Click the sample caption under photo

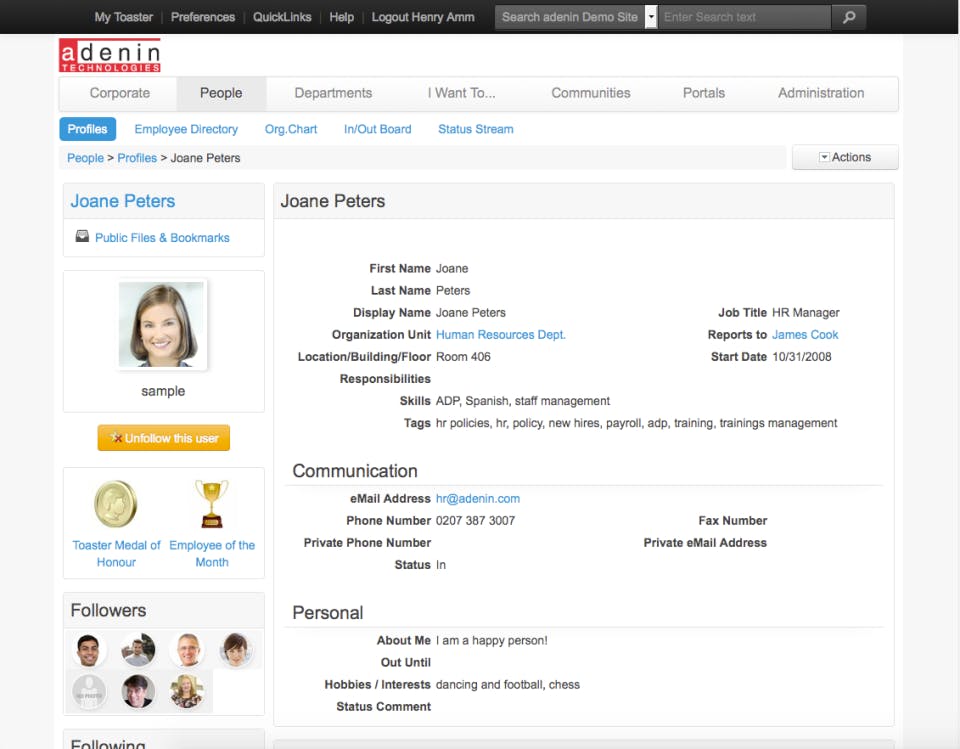163,391
